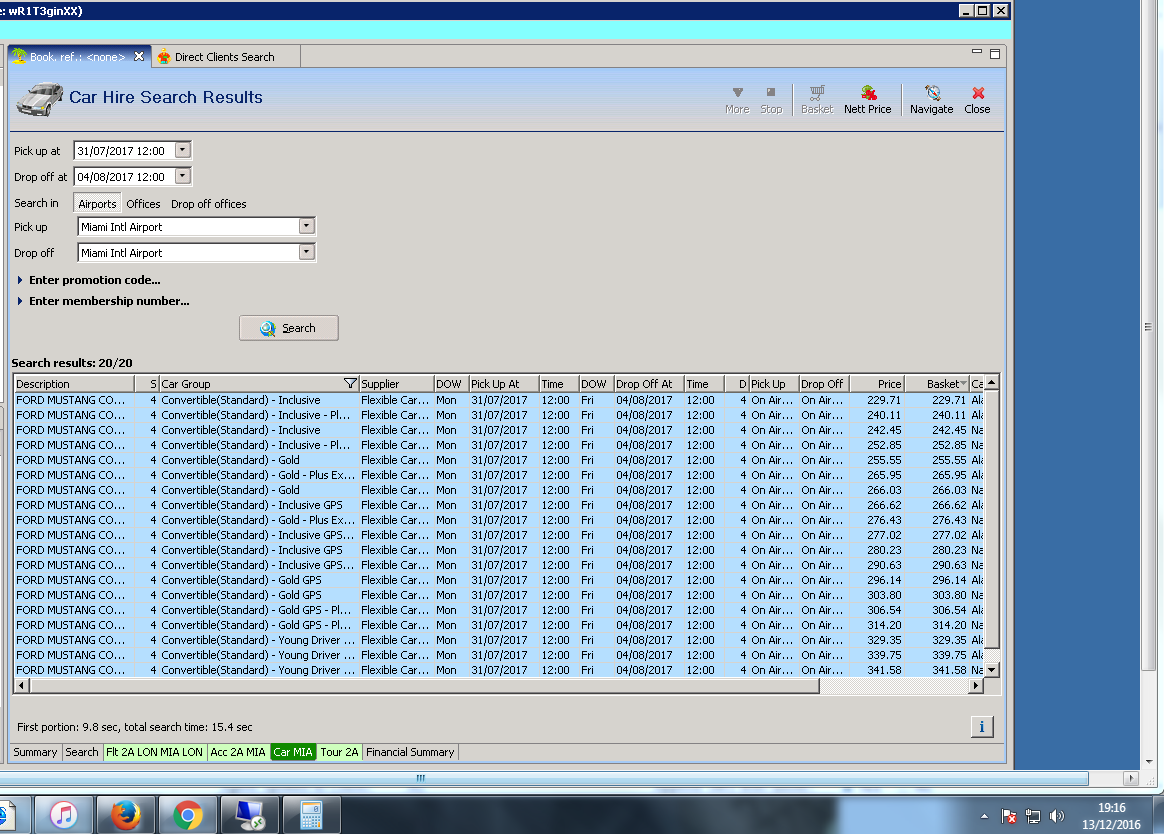This screenshot has width=1164, height=834.
Task: Select the row priced 314.20
Action: [x=499, y=625]
